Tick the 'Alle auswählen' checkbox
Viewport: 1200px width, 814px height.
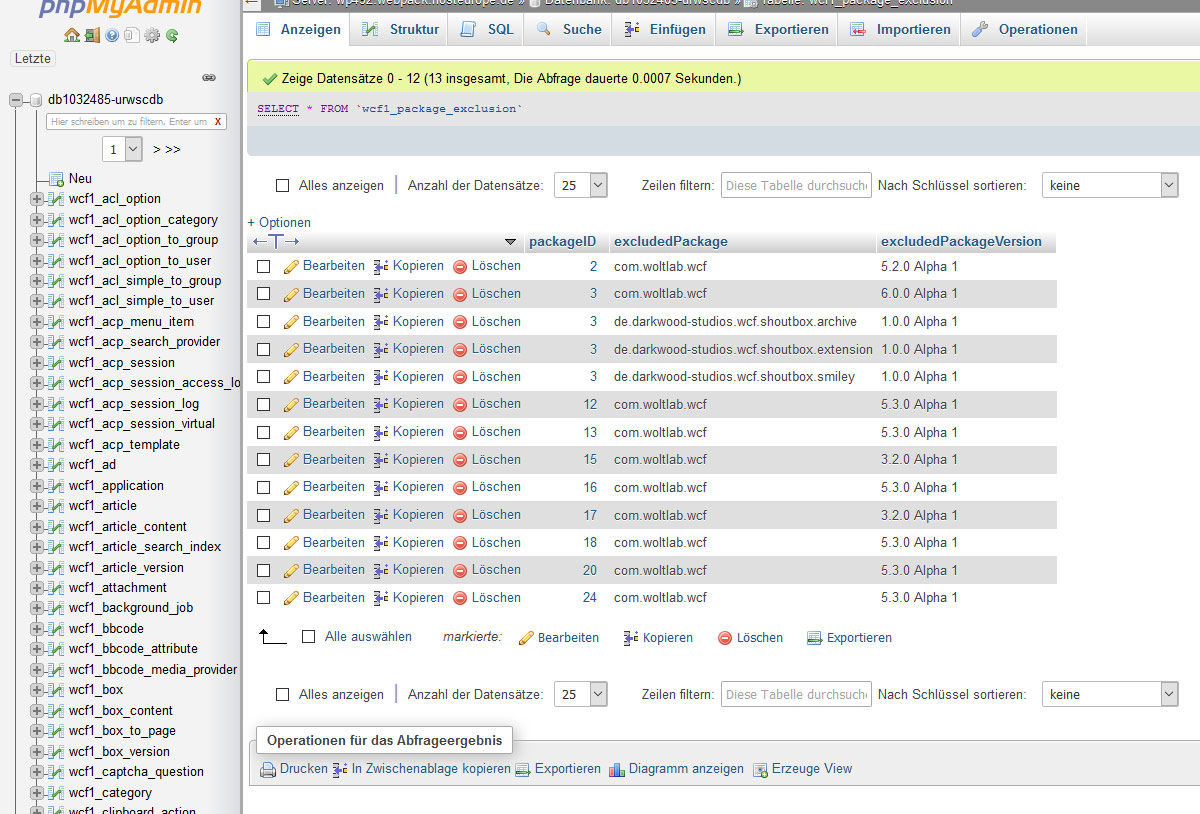coord(309,637)
